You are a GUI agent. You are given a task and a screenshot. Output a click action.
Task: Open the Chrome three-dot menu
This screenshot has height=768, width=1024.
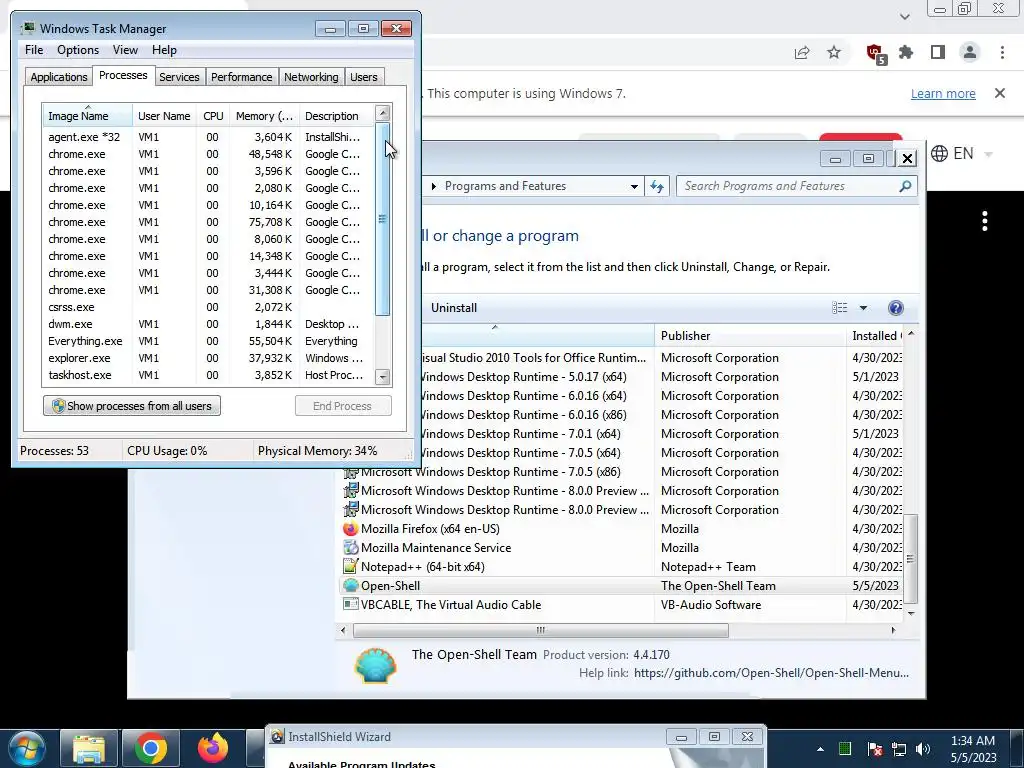(1002, 52)
